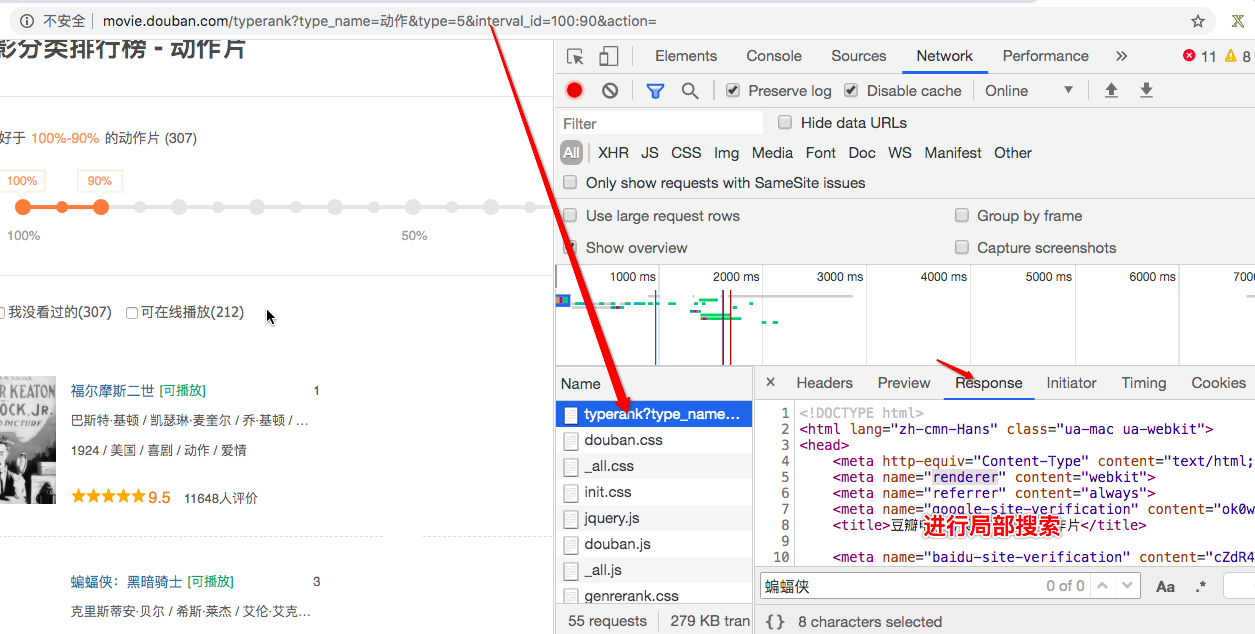
Task: Click the extension icon in address bar
Action: coord(1236,21)
